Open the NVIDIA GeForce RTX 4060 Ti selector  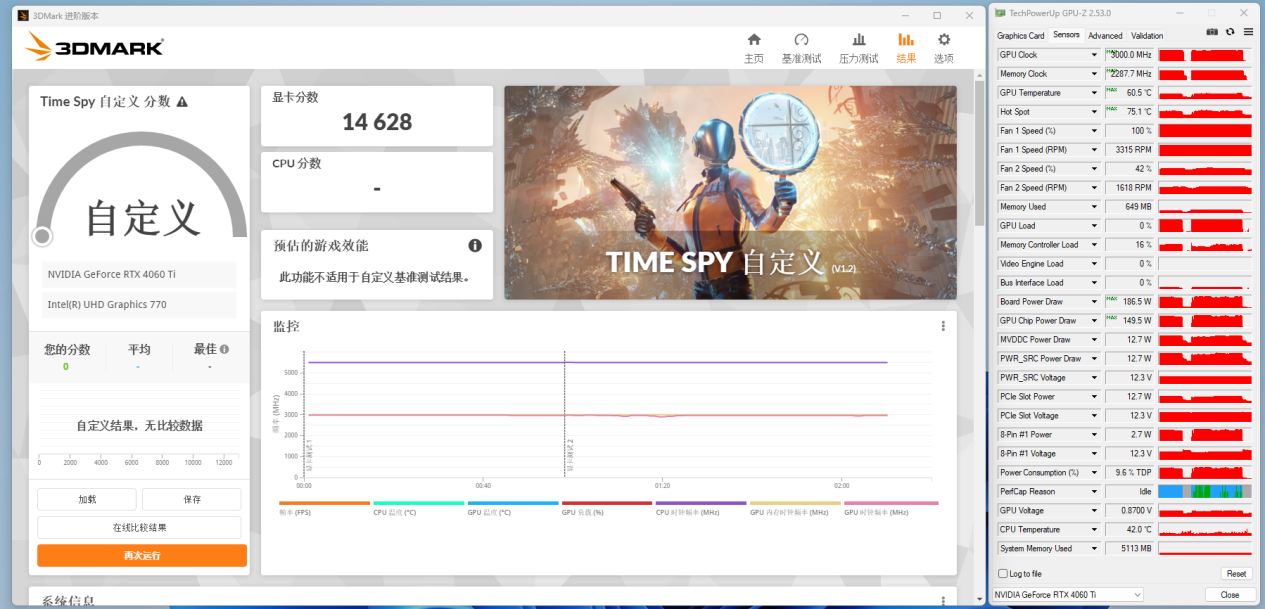1066,595
